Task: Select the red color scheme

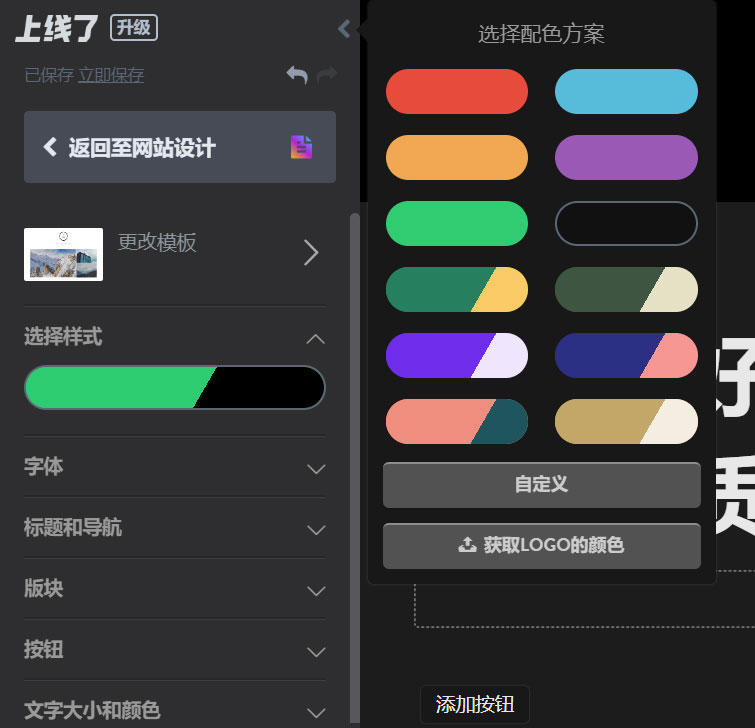Action: 457,91
